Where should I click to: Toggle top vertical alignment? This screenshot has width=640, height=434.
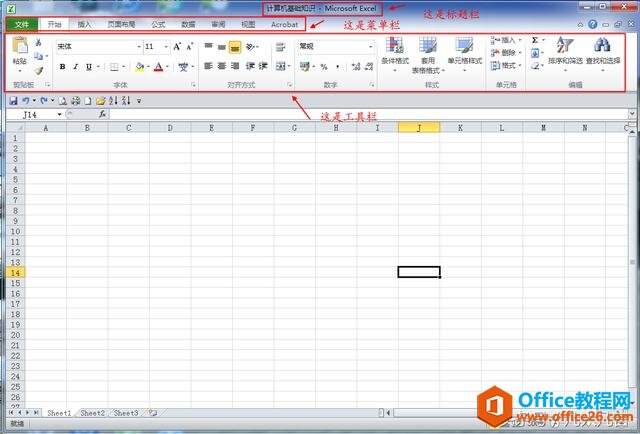(208, 47)
